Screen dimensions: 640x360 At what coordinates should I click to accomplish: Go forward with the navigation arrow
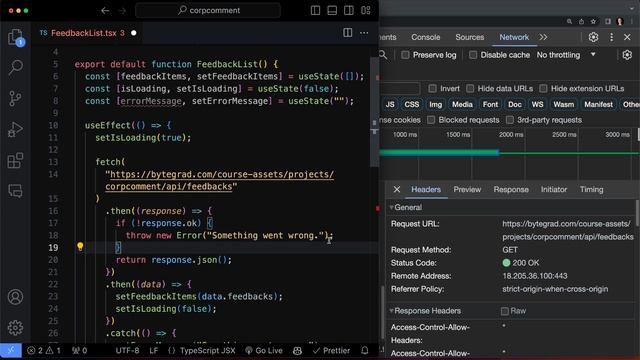[122, 11]
